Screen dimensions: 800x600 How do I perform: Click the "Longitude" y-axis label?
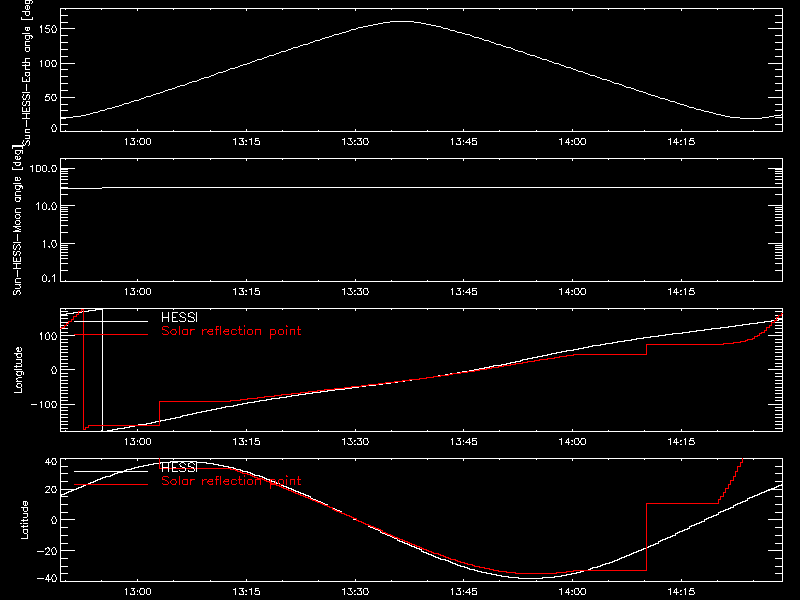point(18,370)
